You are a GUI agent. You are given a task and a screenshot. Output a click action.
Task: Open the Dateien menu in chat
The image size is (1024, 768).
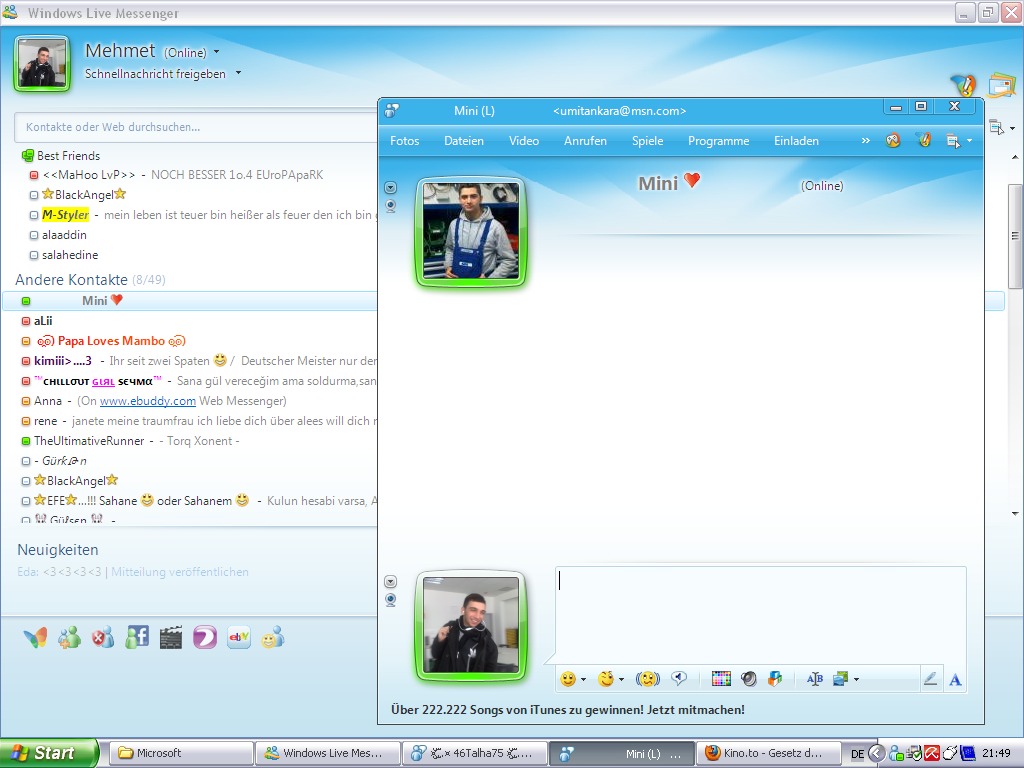(464, 140)
